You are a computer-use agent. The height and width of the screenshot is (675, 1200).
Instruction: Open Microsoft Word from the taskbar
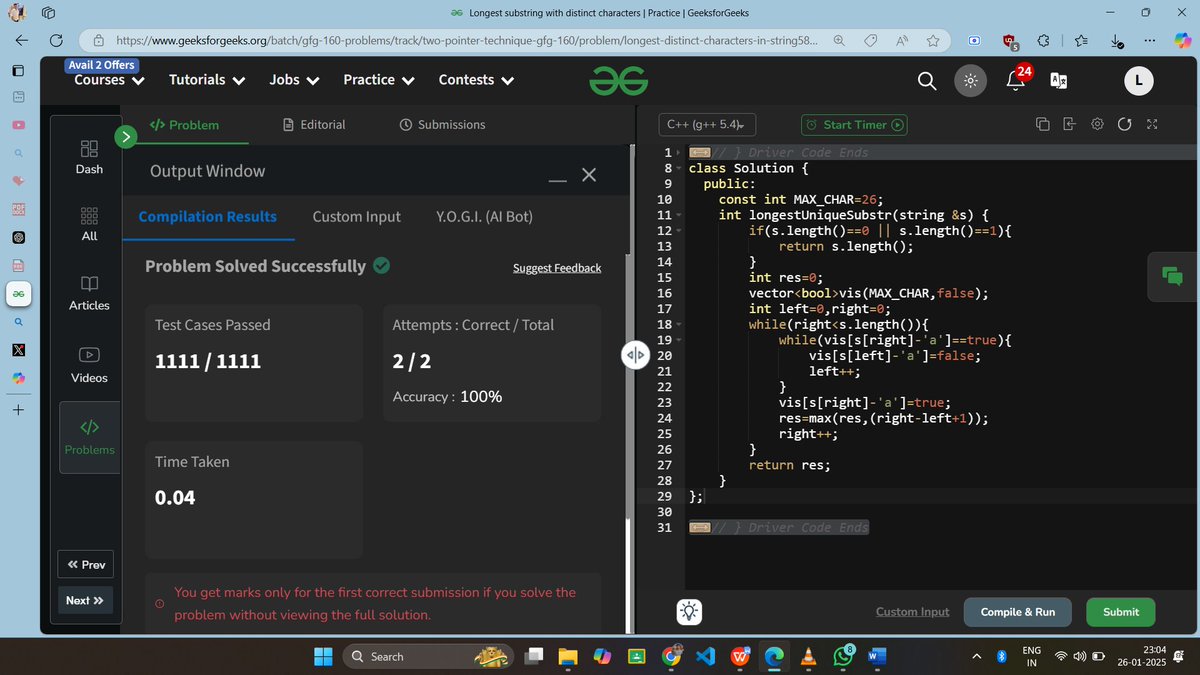pyautogui.click(x=877, y=656)
